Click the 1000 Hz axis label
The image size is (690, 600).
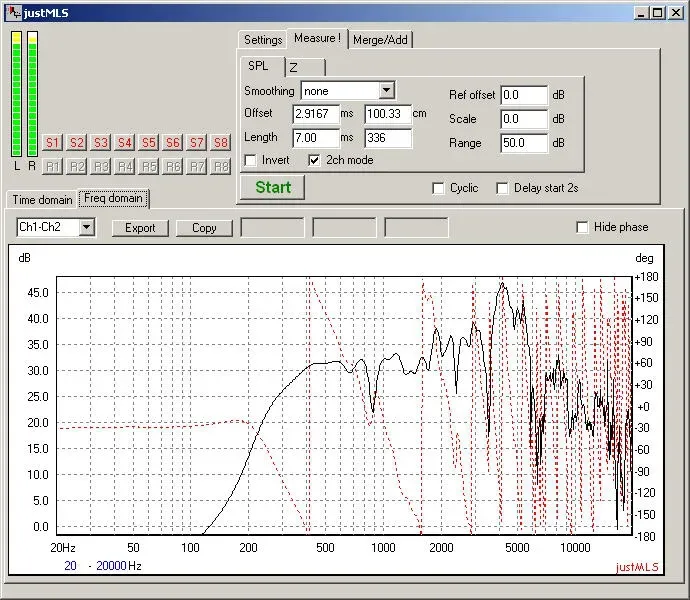(x=383, y=548)
